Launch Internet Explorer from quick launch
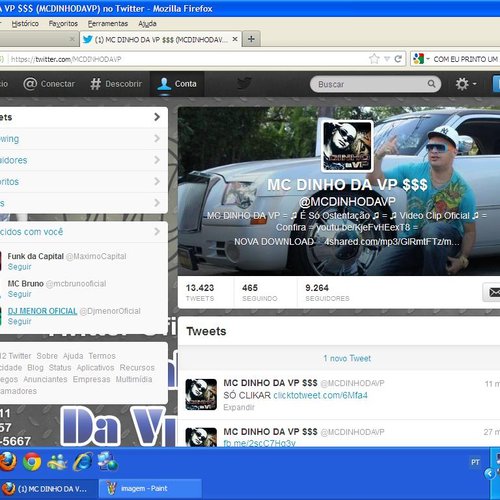 [83, 462]
